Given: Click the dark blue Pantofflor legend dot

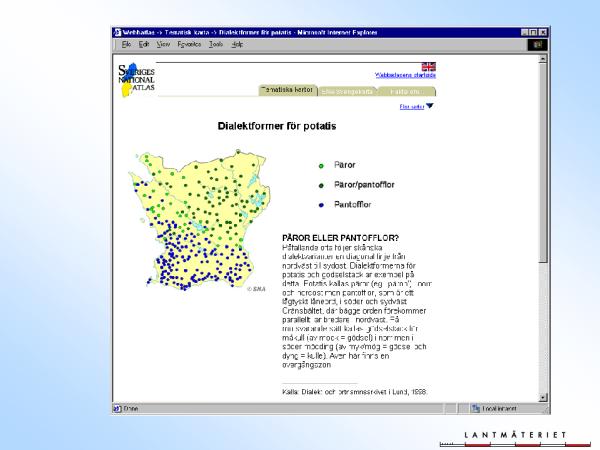Looking at the screenshot, I should click(x=320, y=204).
